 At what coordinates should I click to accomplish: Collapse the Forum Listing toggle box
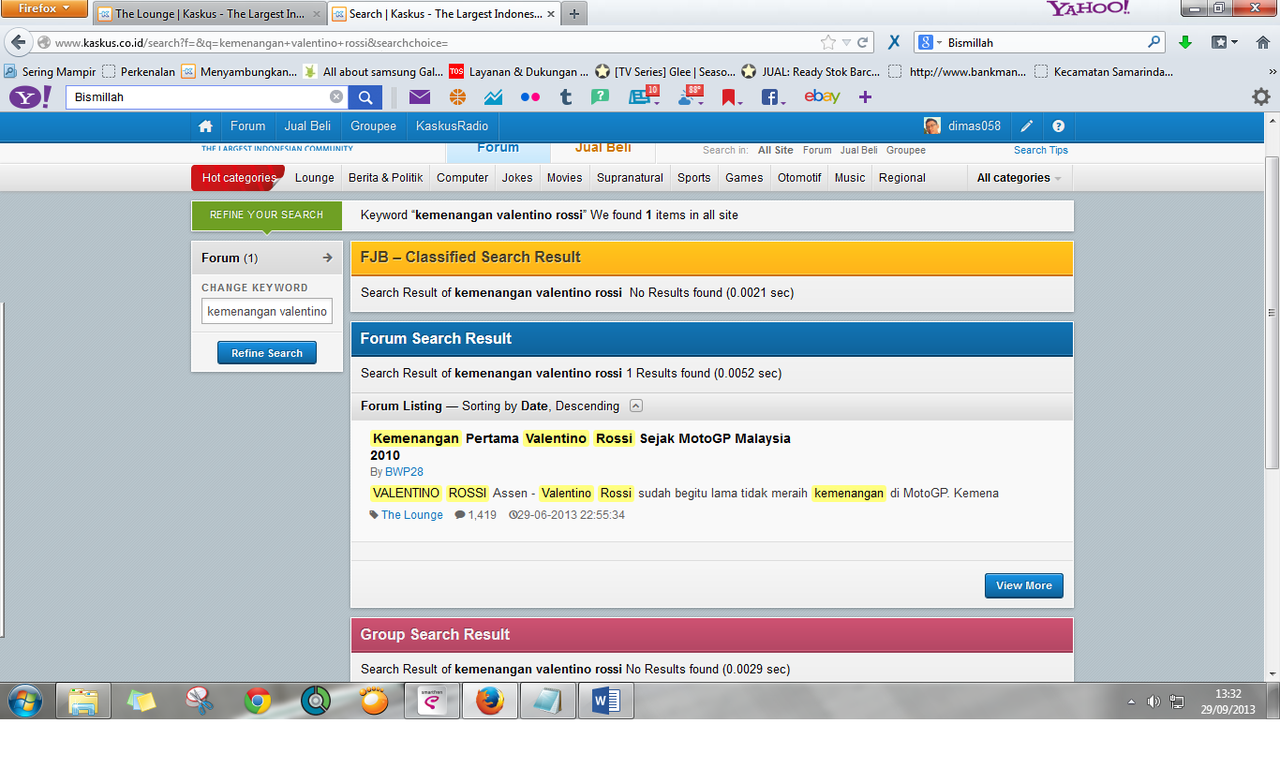(x=636, y=406)
